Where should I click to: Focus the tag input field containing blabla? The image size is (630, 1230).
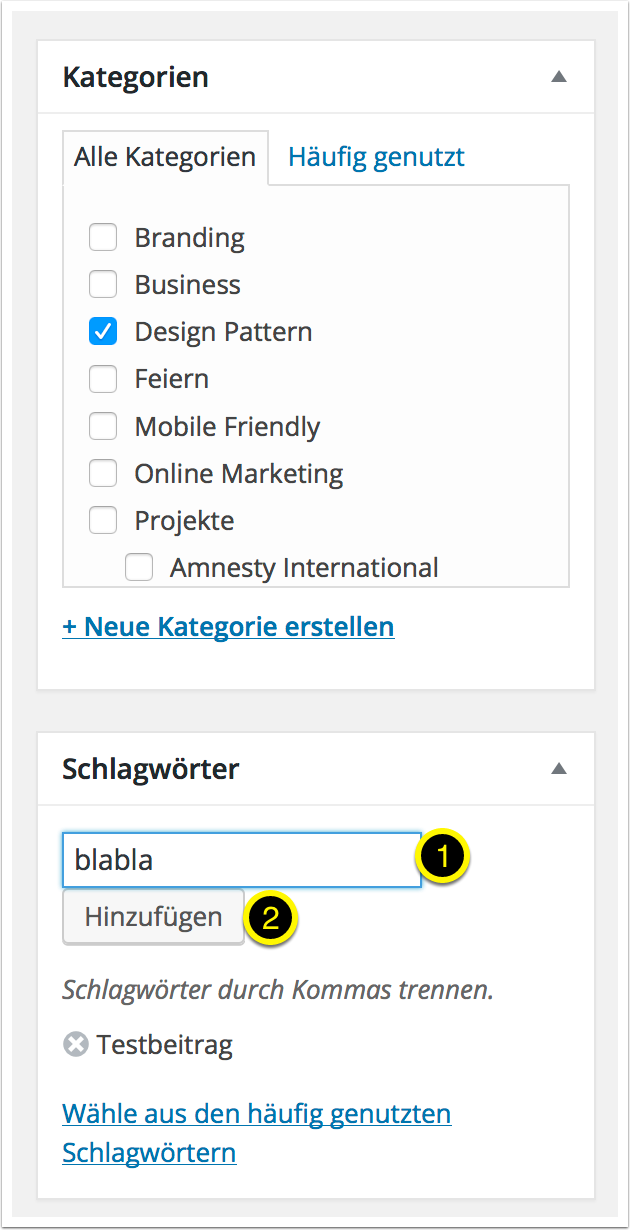click(242, 859)
